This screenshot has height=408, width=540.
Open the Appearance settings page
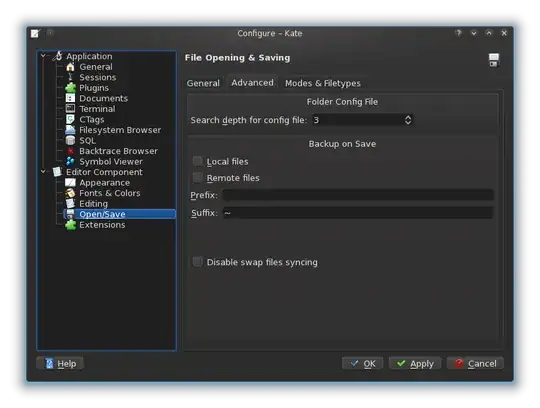[105, 182]
